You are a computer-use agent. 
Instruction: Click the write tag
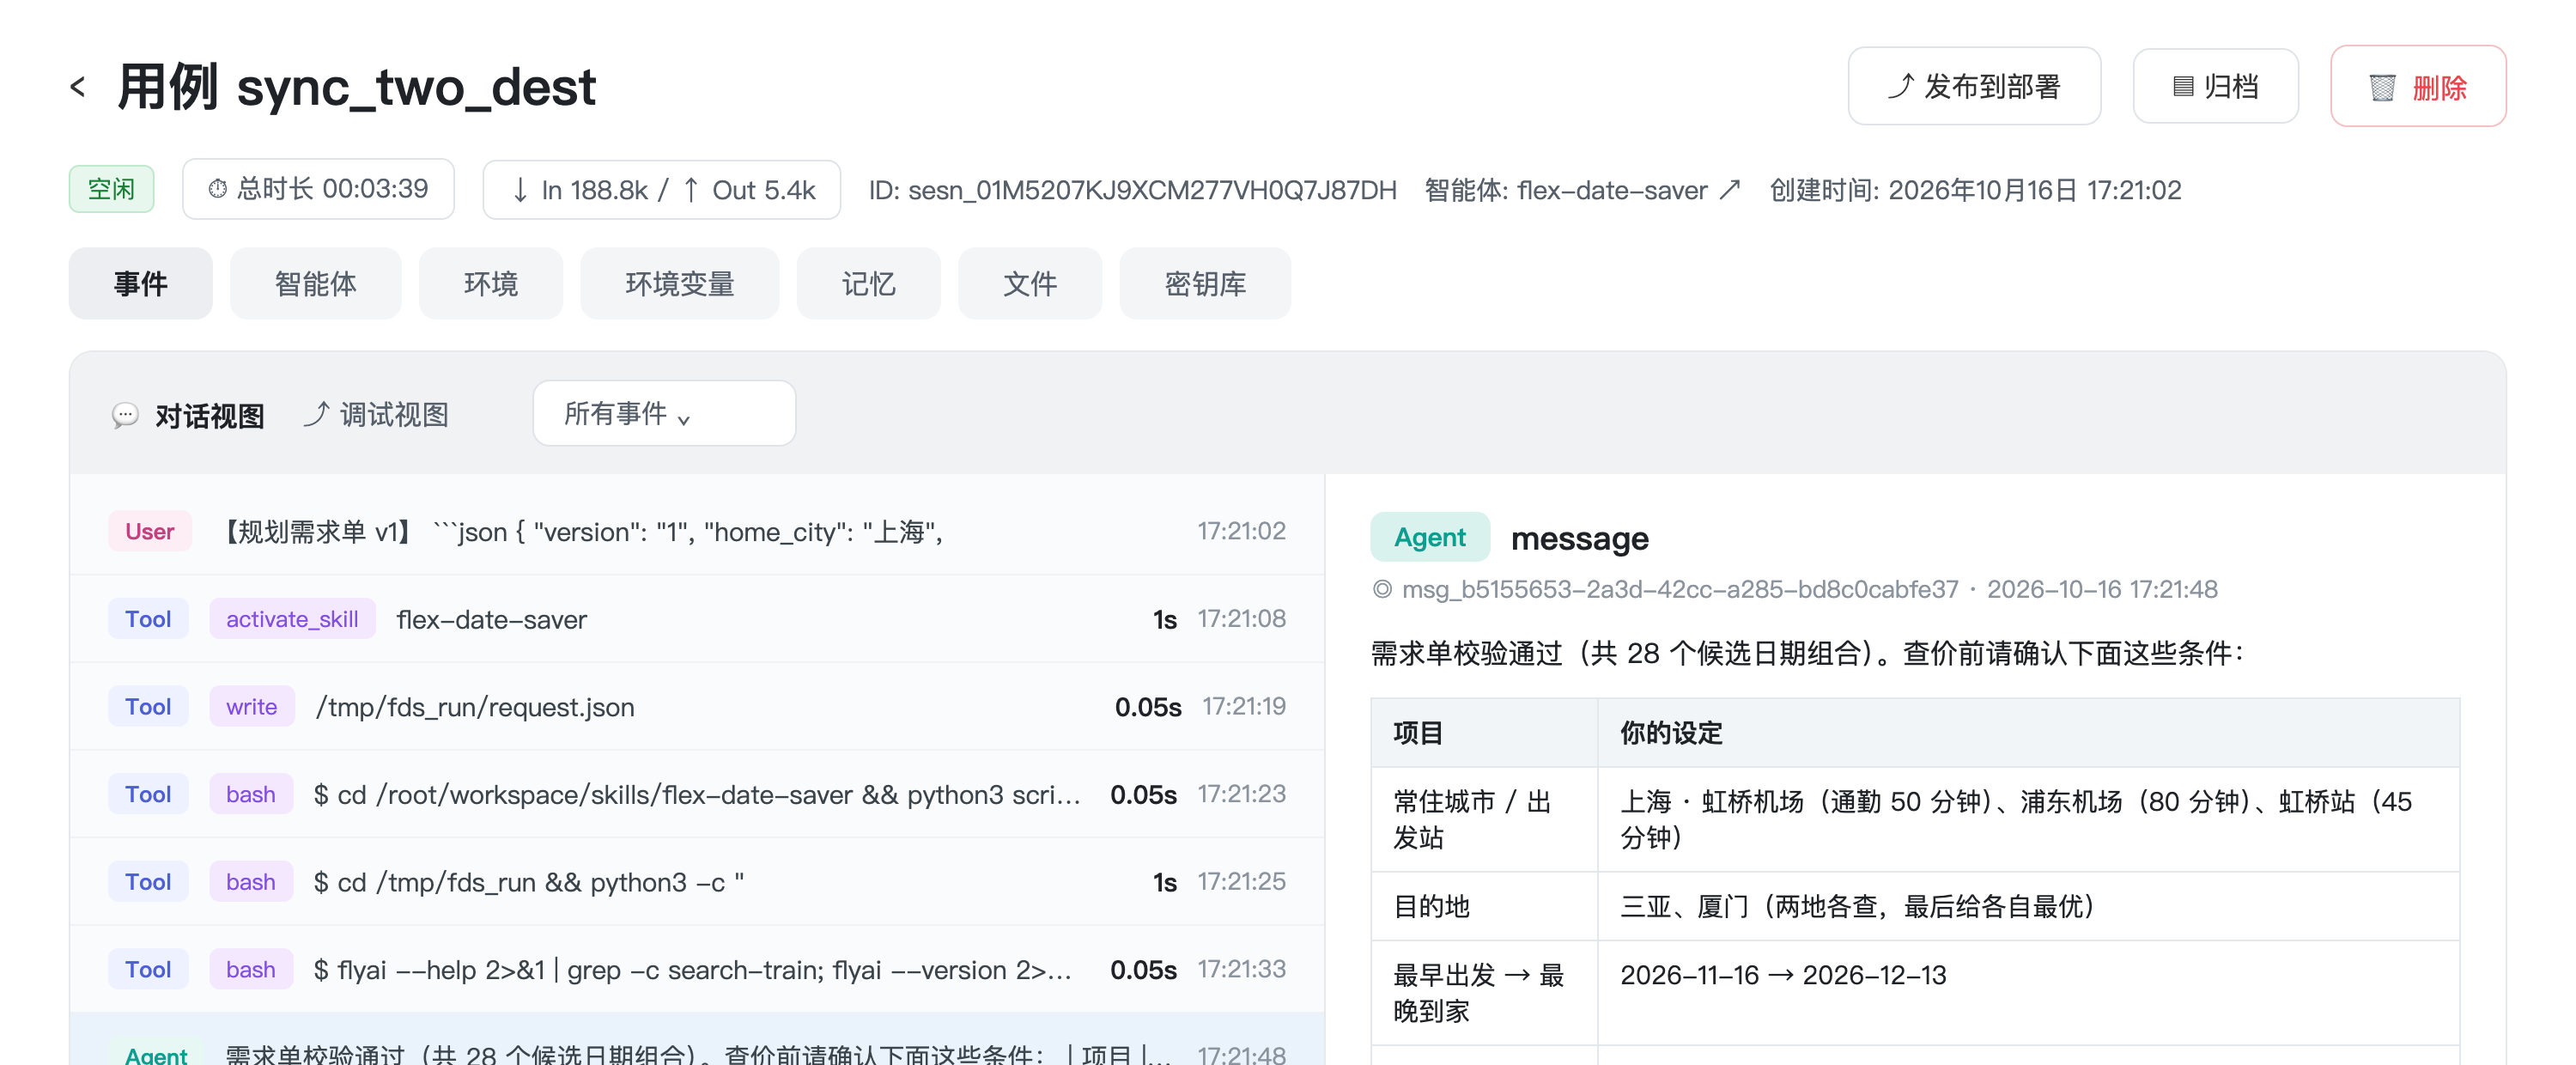click(x=252, y=706)
